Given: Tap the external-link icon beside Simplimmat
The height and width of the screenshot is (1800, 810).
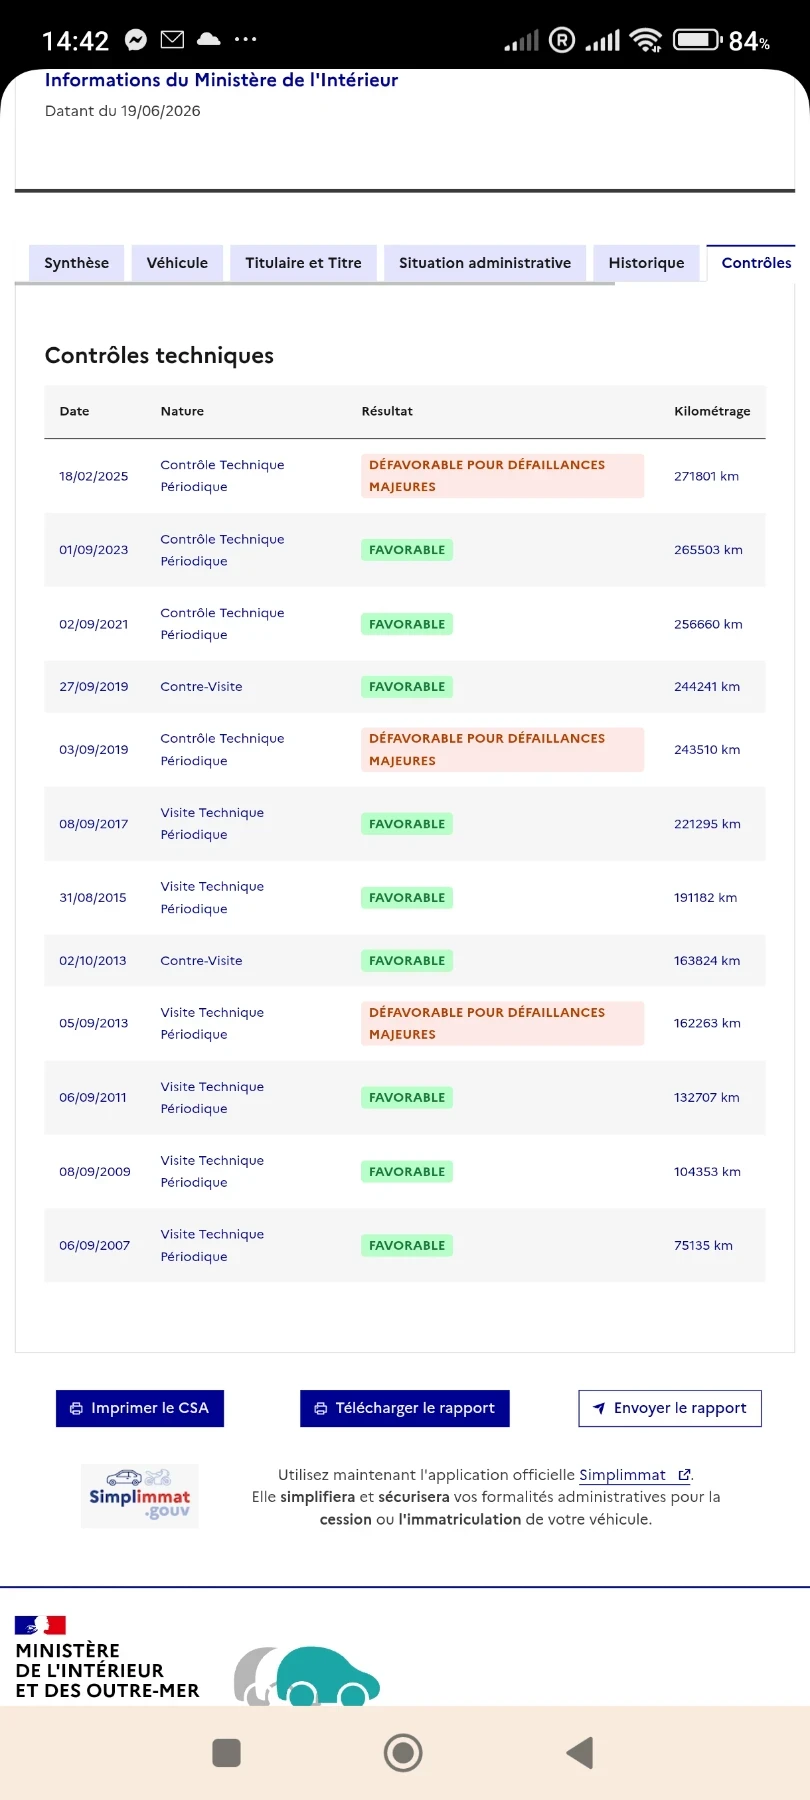Looking at the screenshot, I should (684, 1475).
